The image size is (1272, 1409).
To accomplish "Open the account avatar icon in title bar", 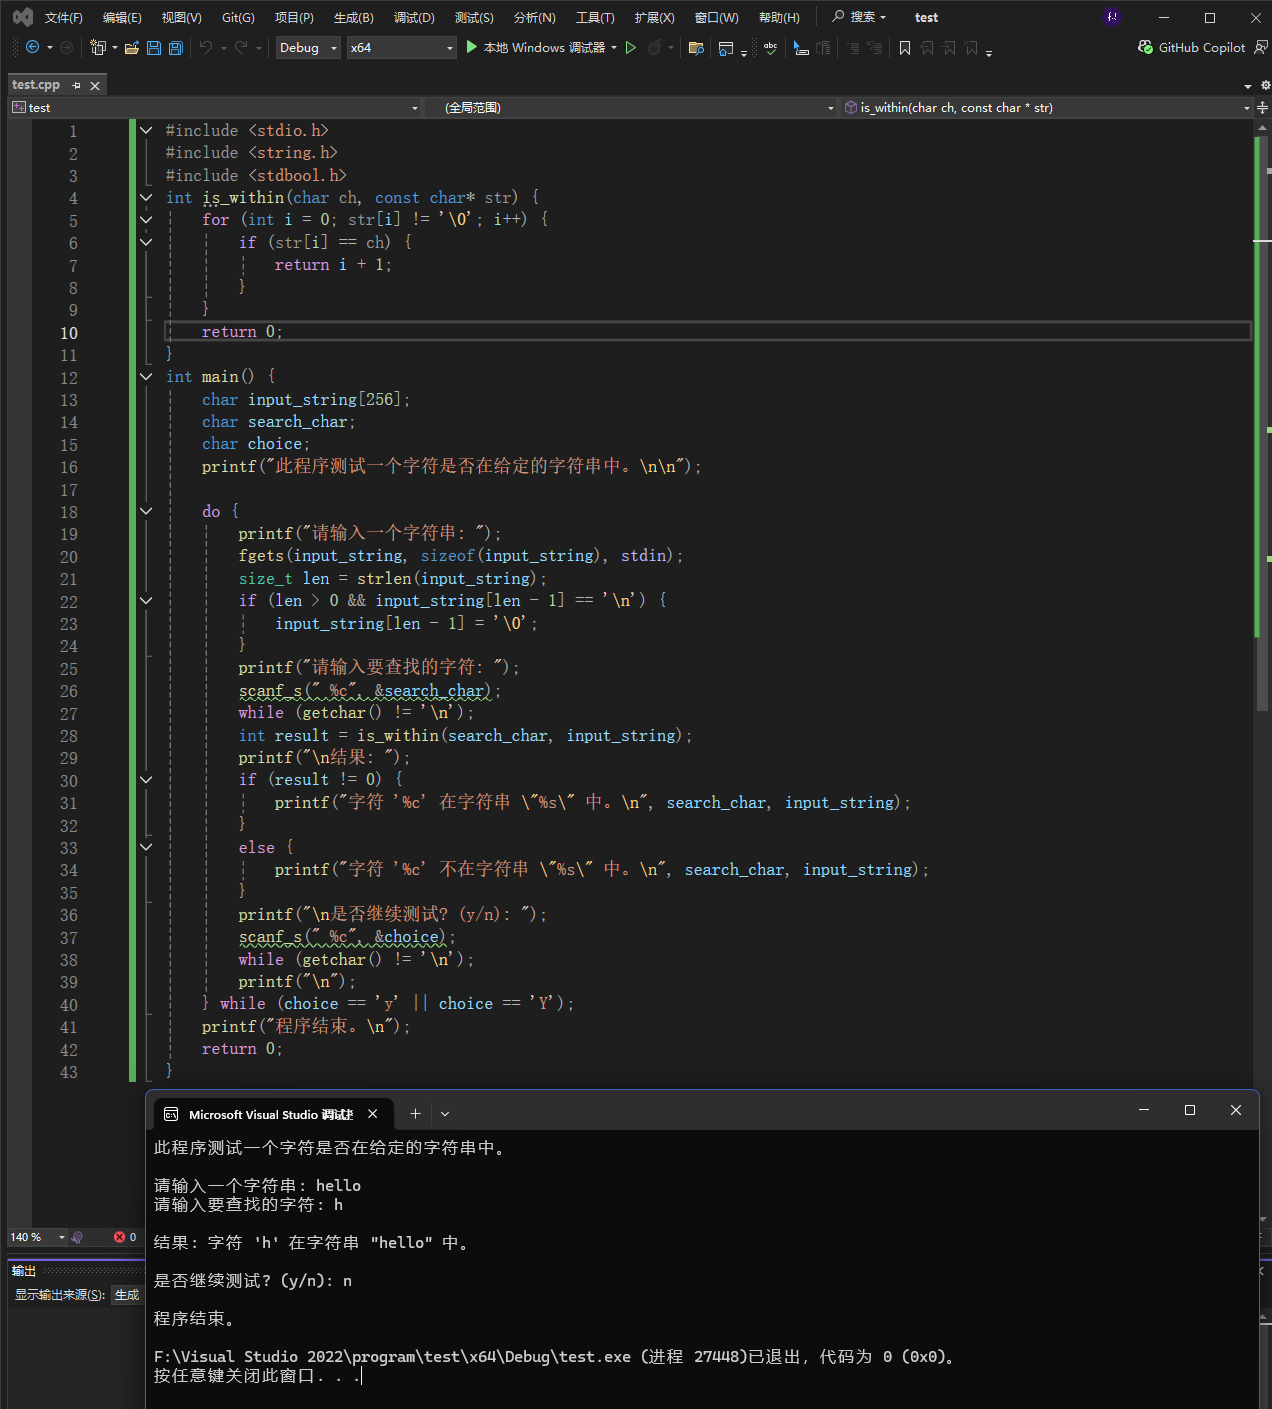I will click(1112, 17).
